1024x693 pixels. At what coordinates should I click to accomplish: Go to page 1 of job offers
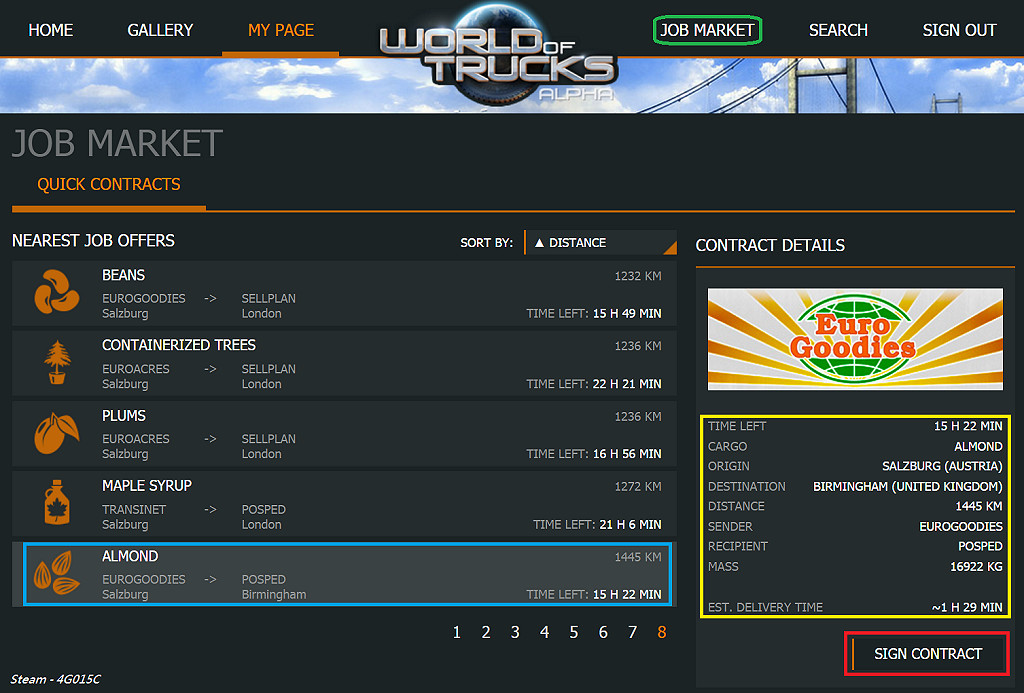[x=457, y=632]
